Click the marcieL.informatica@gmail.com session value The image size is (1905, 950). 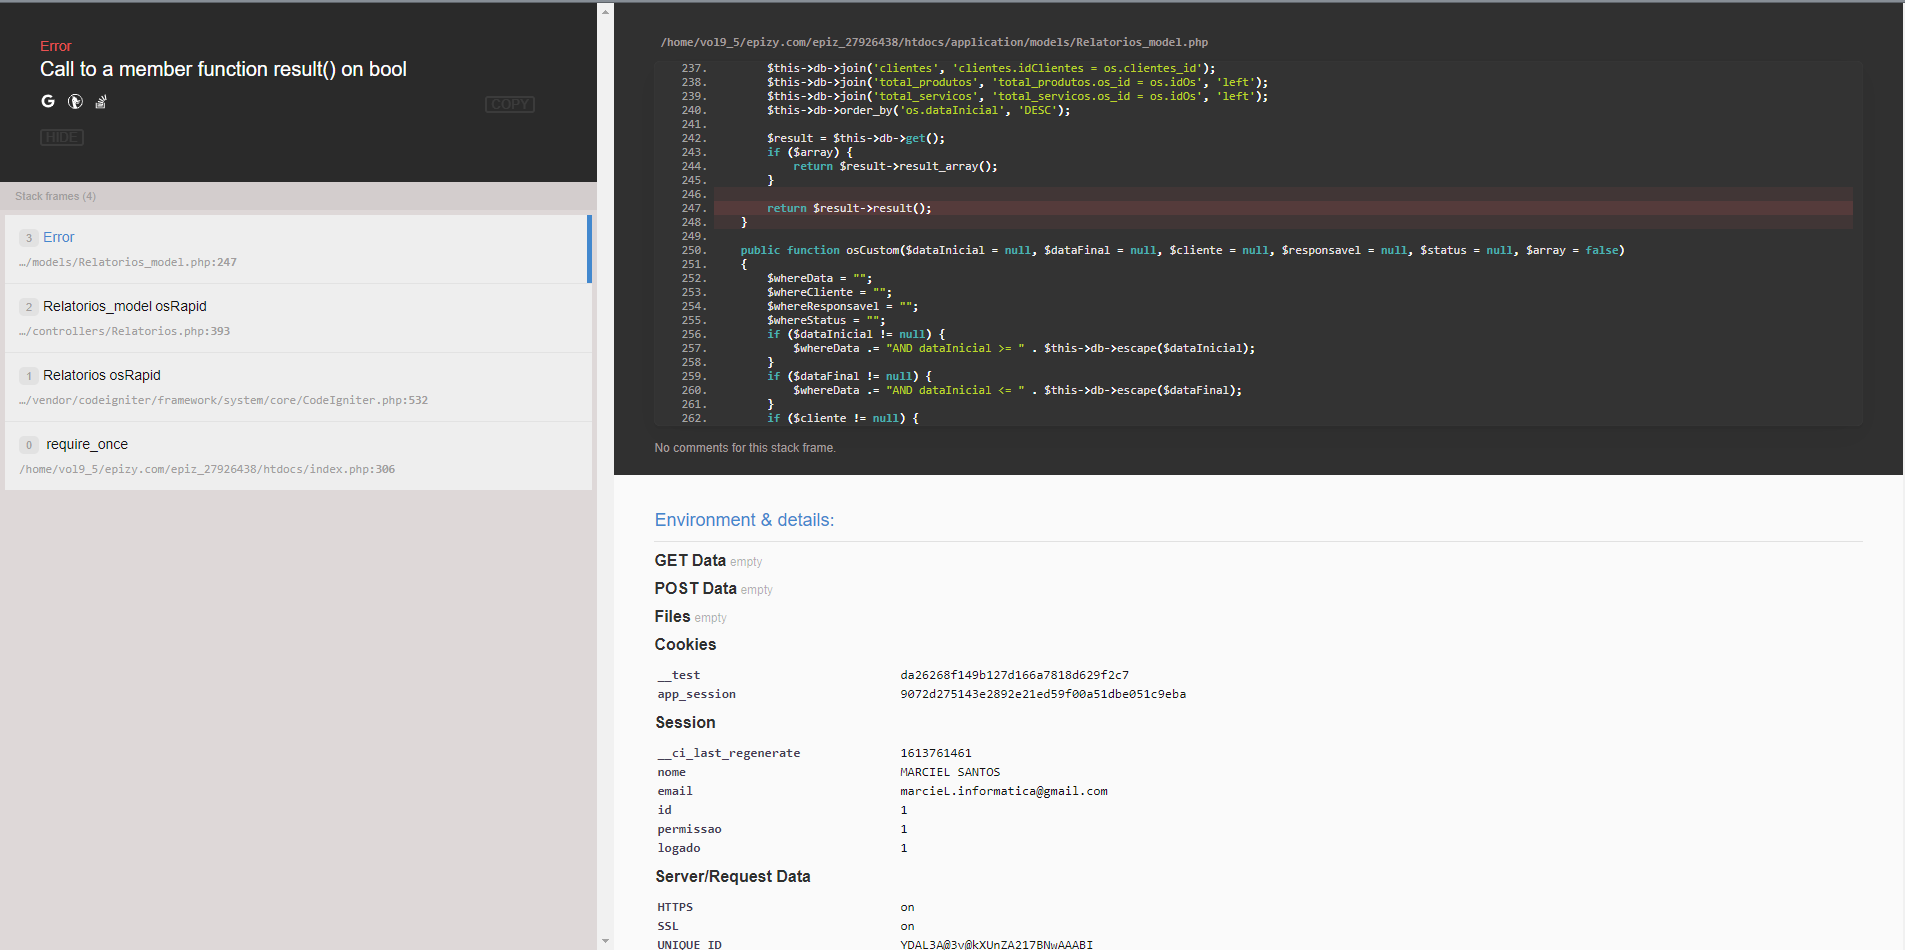pos(1003,790)
